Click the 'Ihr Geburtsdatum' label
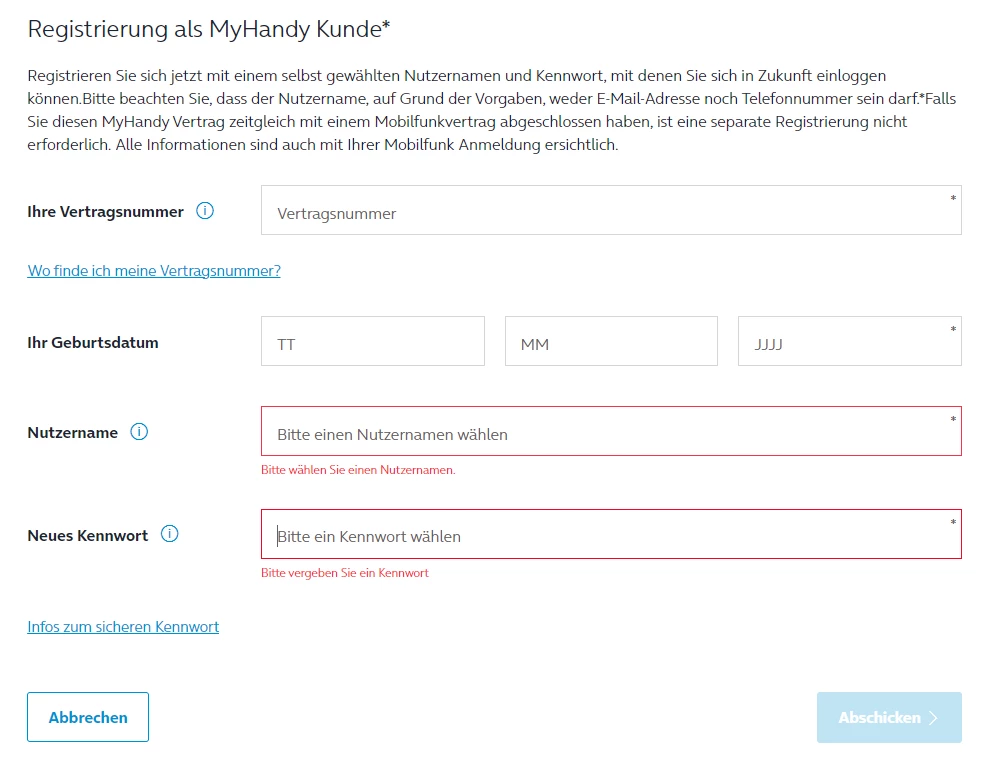Viewport: 997px width, 759px height. [x=93, y=342]
